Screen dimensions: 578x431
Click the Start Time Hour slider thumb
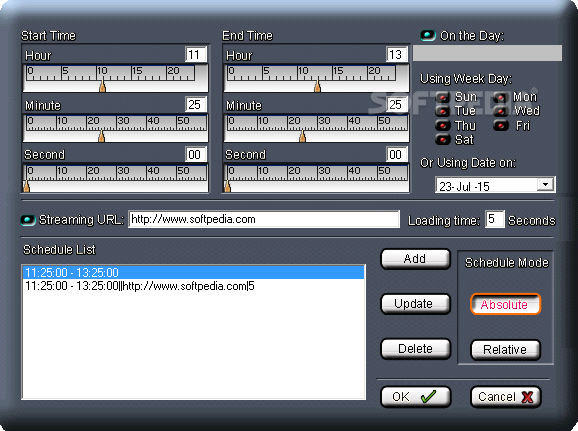[103, 86]
